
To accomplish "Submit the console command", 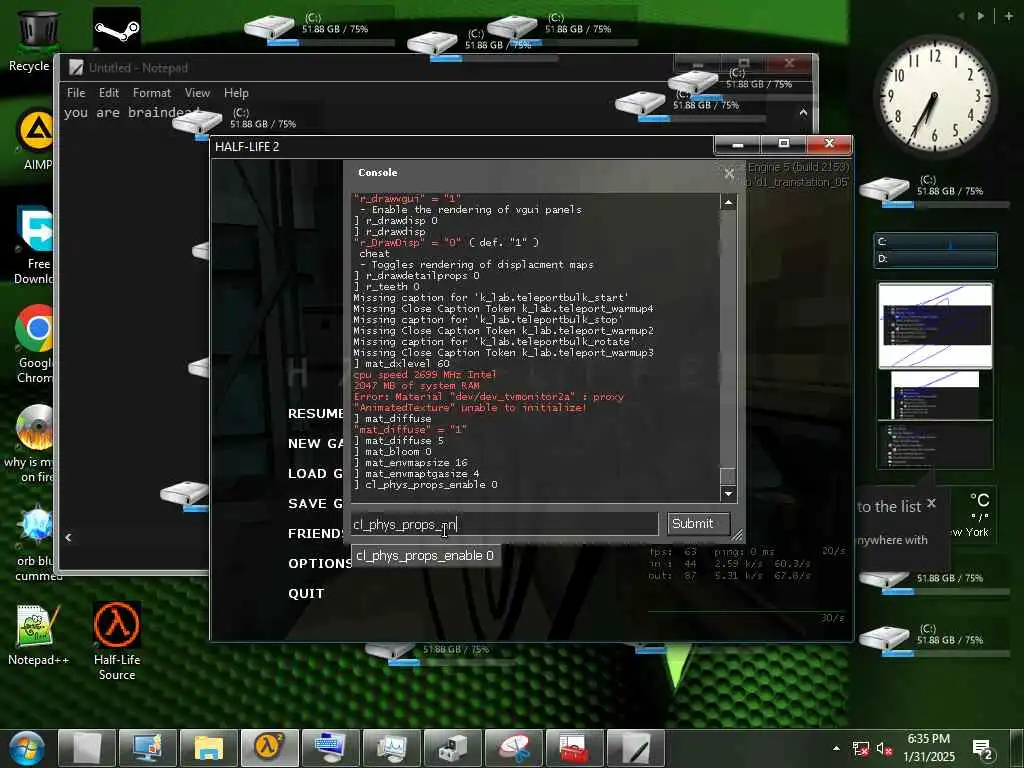I will coord(698,523).
